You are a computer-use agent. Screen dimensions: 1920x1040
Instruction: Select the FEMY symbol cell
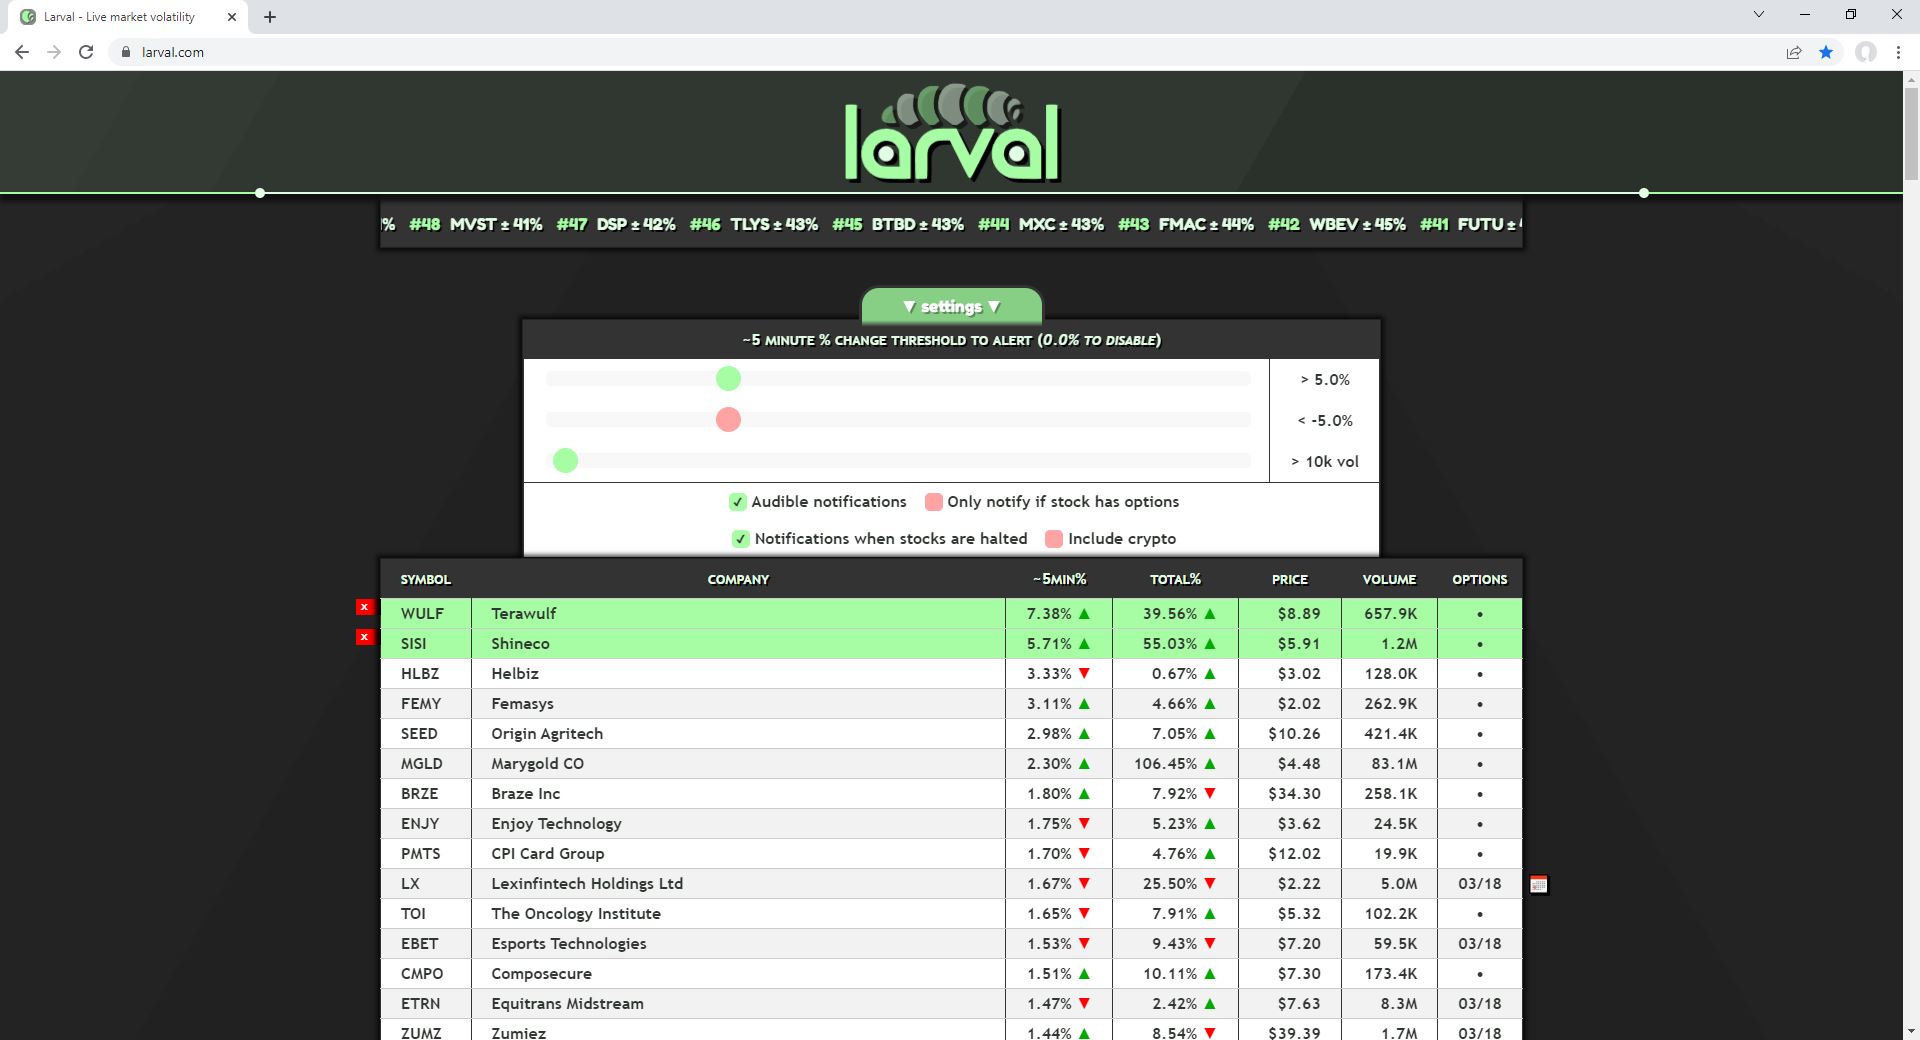click(426, 704)
